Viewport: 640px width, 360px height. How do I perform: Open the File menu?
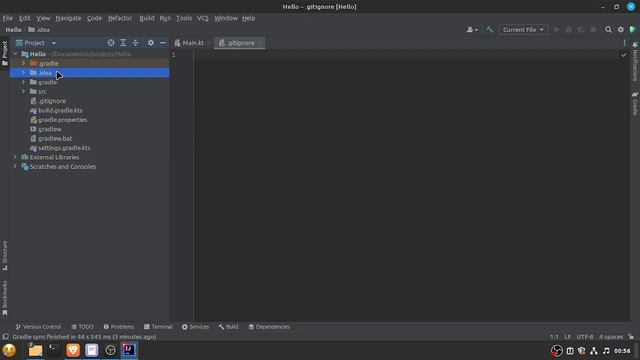point(7,18)
